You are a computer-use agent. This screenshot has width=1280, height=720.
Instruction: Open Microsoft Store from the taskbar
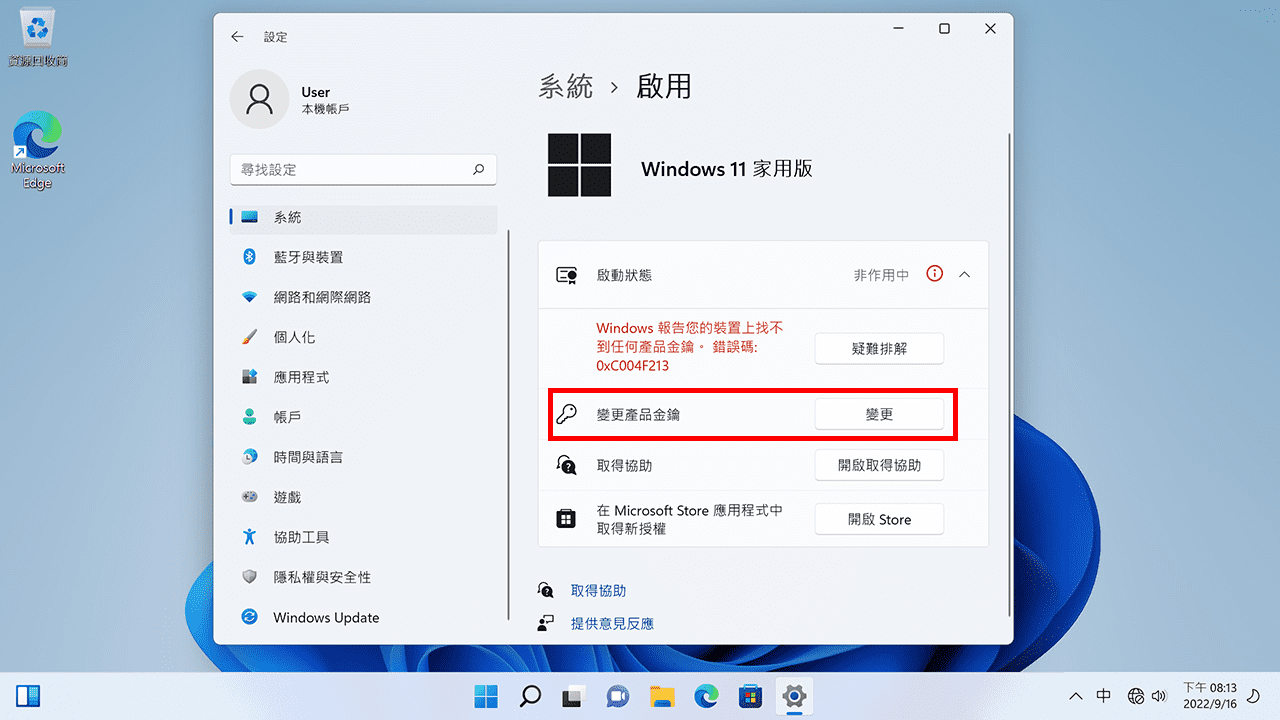coord(749,695)
